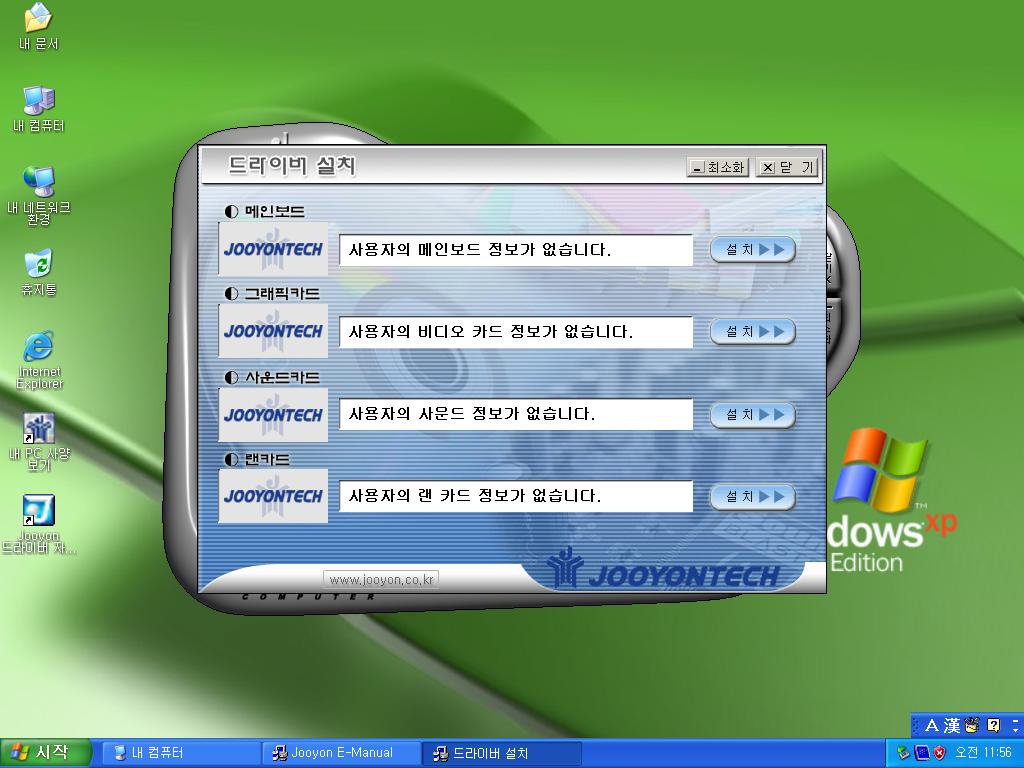Image resolution: width=1024 pixels, height=768 pixels.
Task: Click the red security shield tray icon
Action: click(940, 753)
